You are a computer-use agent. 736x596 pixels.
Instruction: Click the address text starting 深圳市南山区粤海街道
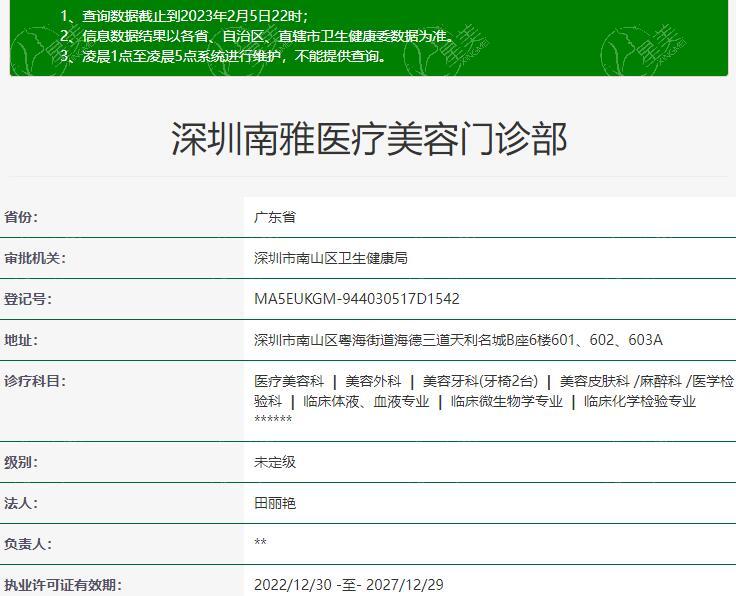click(x=458, y=340)
